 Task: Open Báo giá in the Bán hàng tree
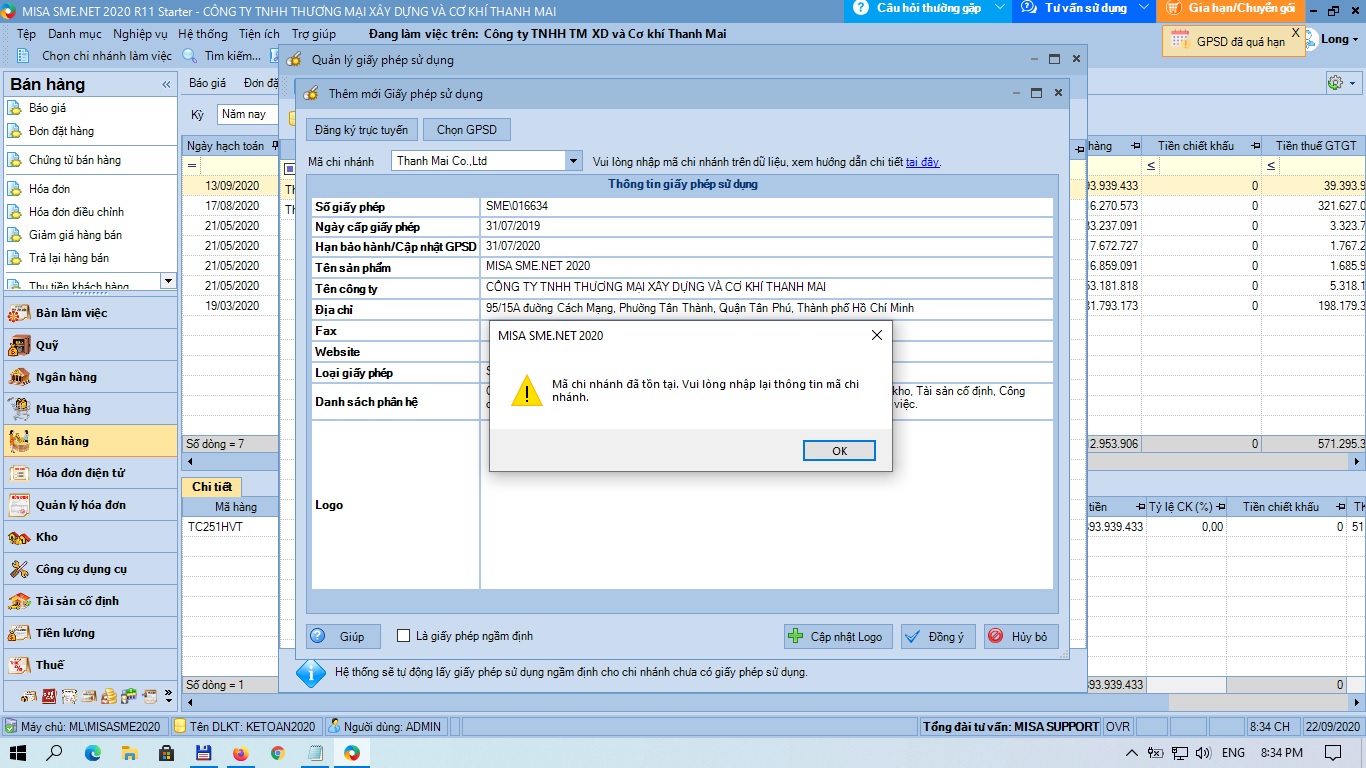pyautogui.click(x=47, y=108)
